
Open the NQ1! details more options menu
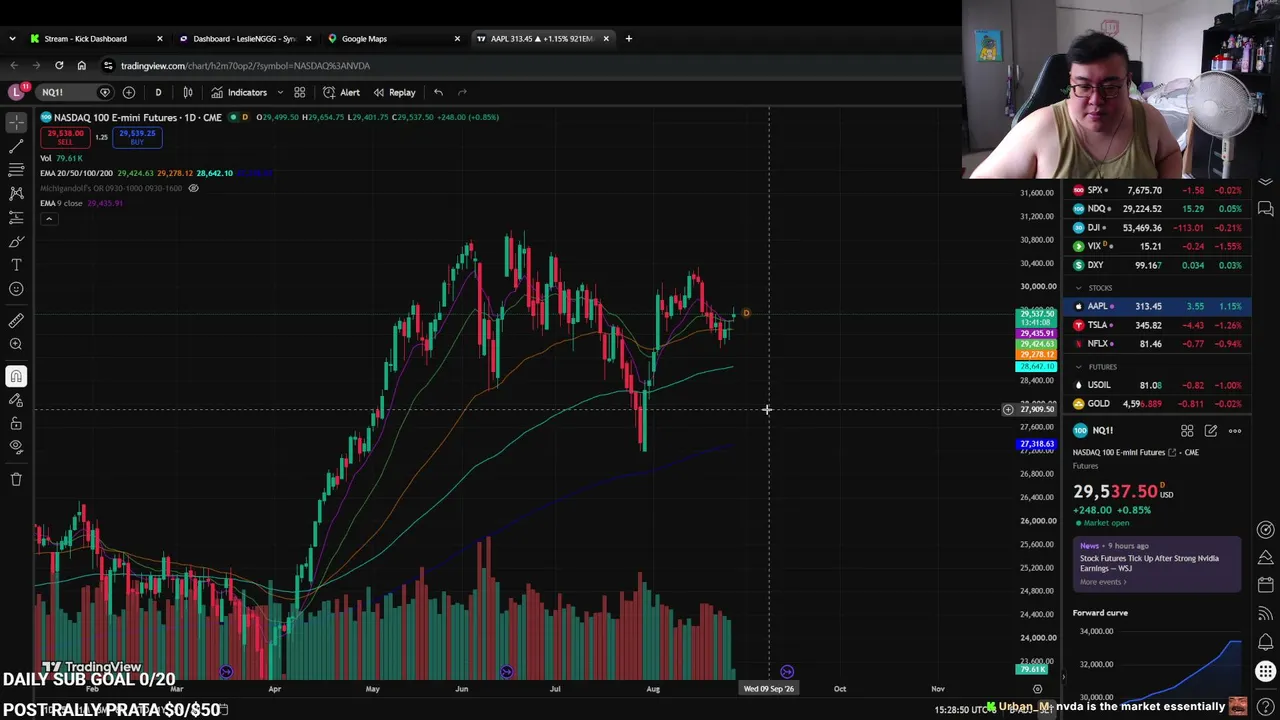pyautogui.click(x=1235, y=431)
